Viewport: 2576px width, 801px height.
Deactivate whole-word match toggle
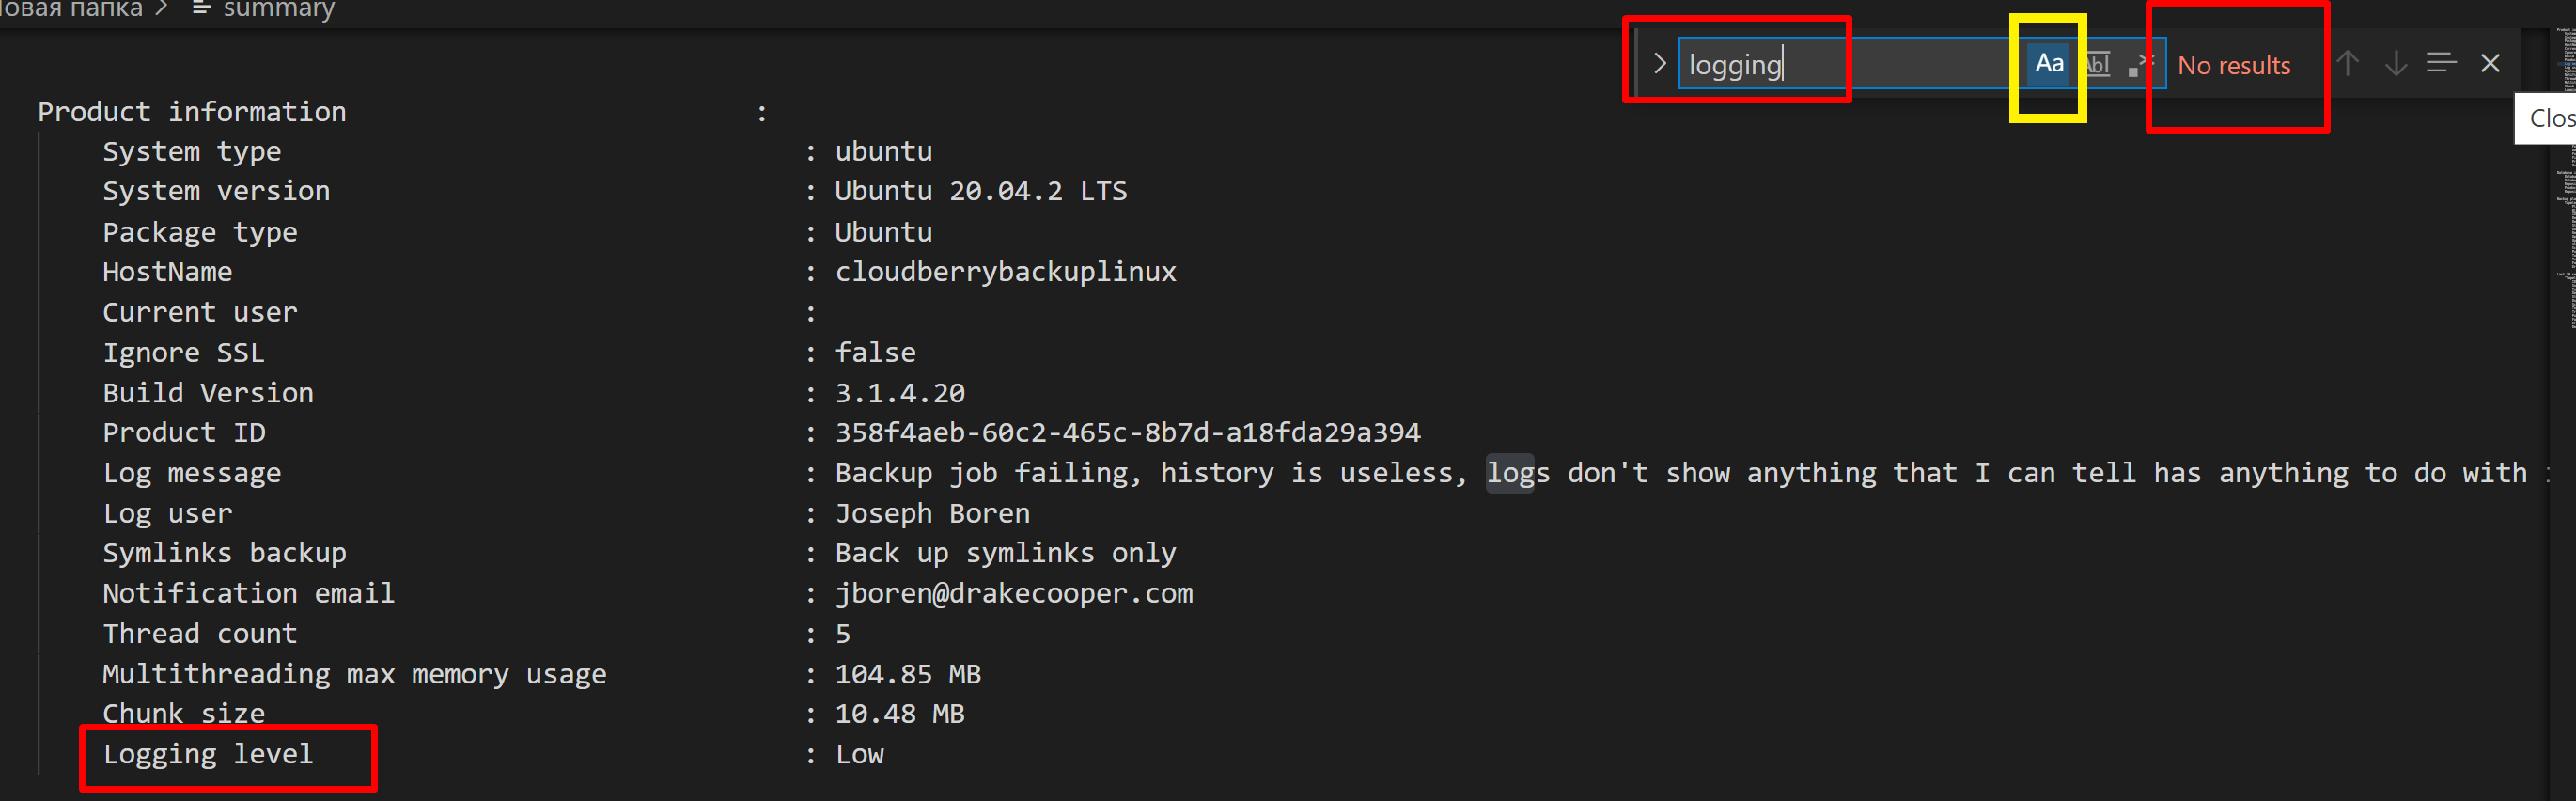click(2097, 63)
